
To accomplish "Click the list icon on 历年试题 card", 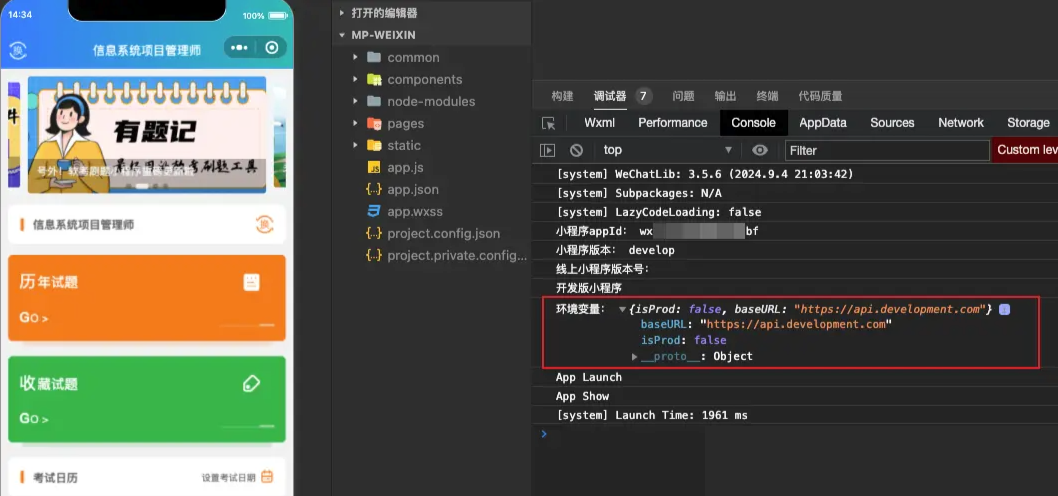I will (252, 283).
